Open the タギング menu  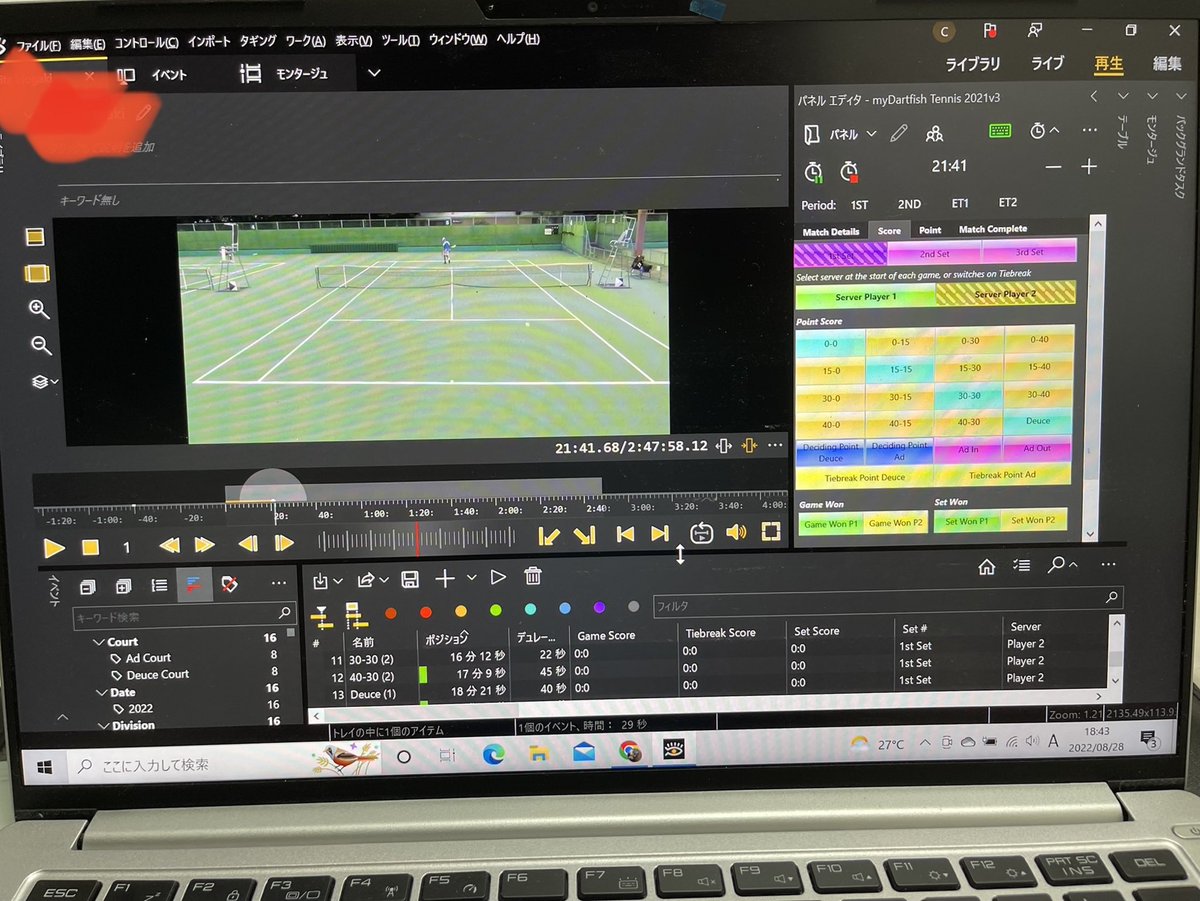[x=258, y=41]
